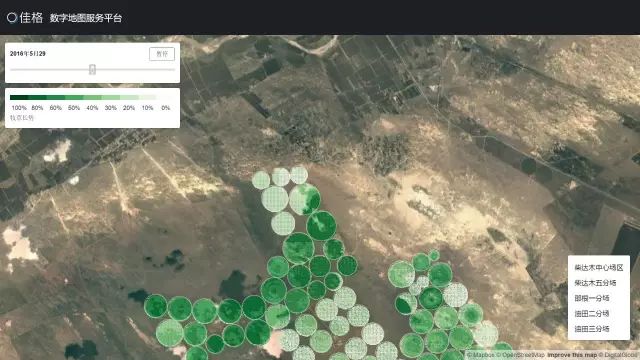The image size is (640, 360).
Task: Click the 80% legend color swatch
Action: [37, 98]
